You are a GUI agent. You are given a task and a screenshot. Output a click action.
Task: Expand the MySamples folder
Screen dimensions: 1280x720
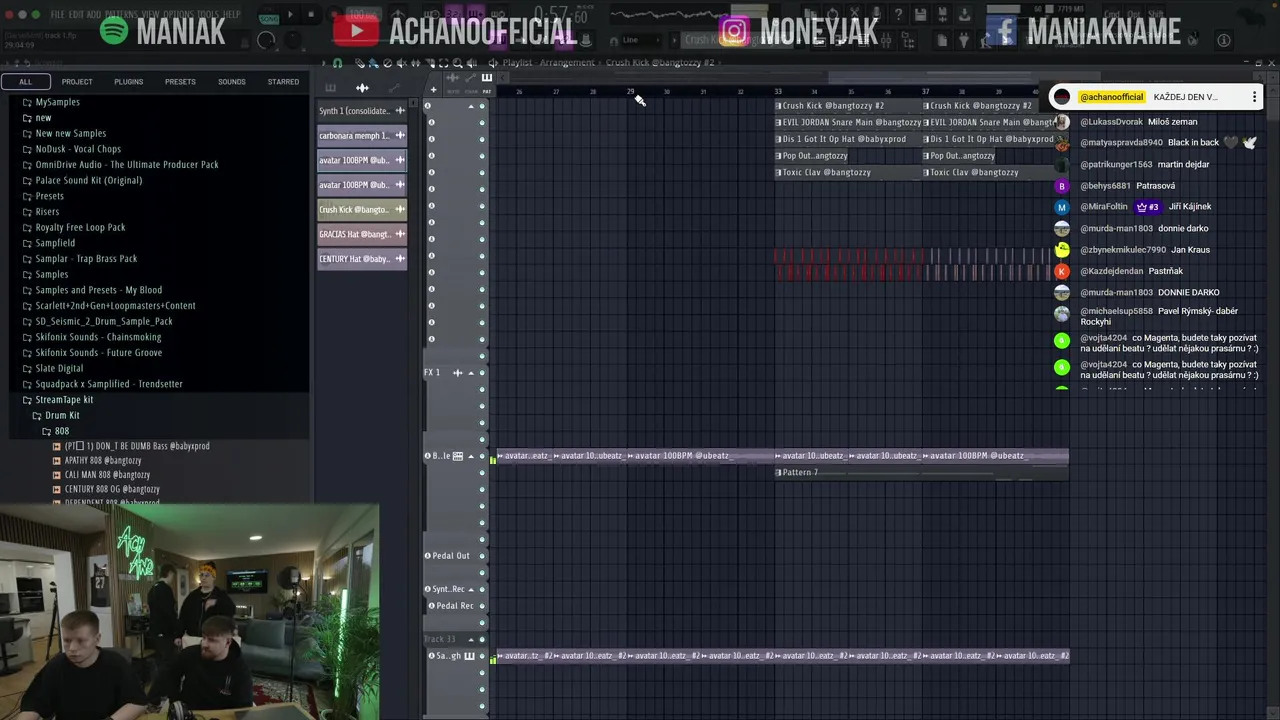click(x=57, y=102)
